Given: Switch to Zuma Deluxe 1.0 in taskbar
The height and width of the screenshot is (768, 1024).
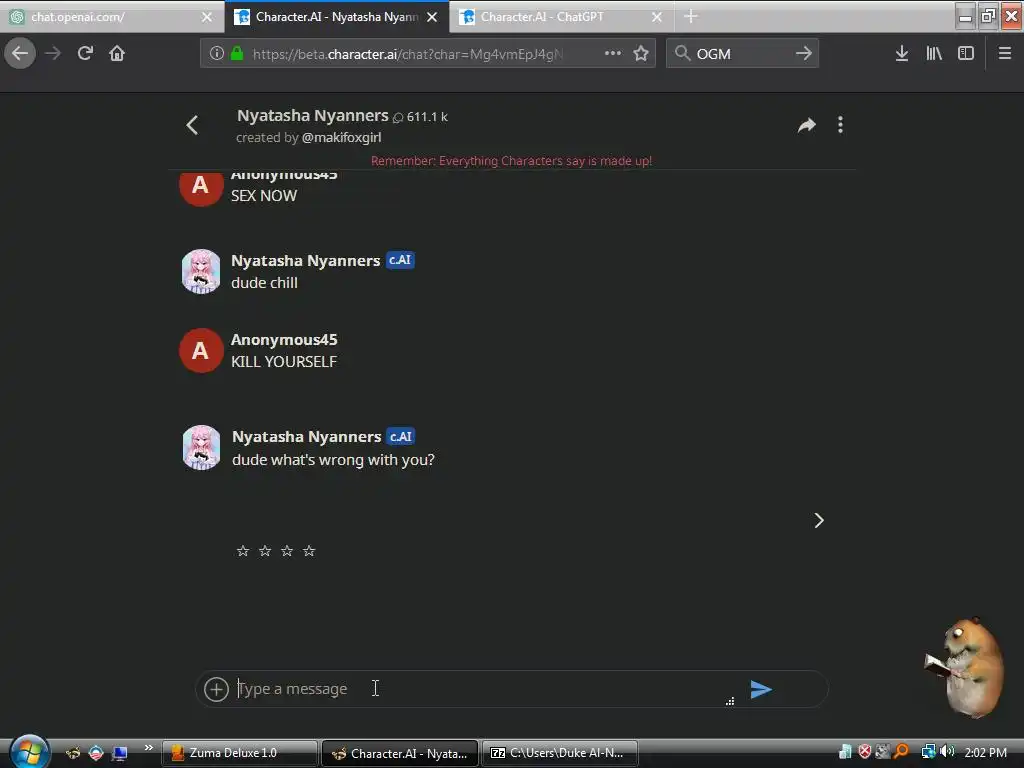Looking at the screenshot, I should pos(240,753).
